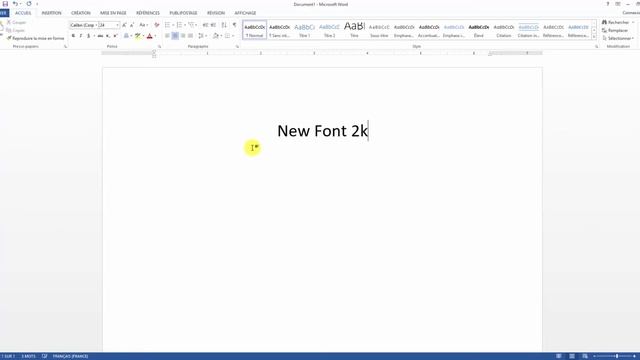The image size is (640, 360).
Task: Apply yellow text highlight color
Action: pyautogui.click(x=138, y=36)
